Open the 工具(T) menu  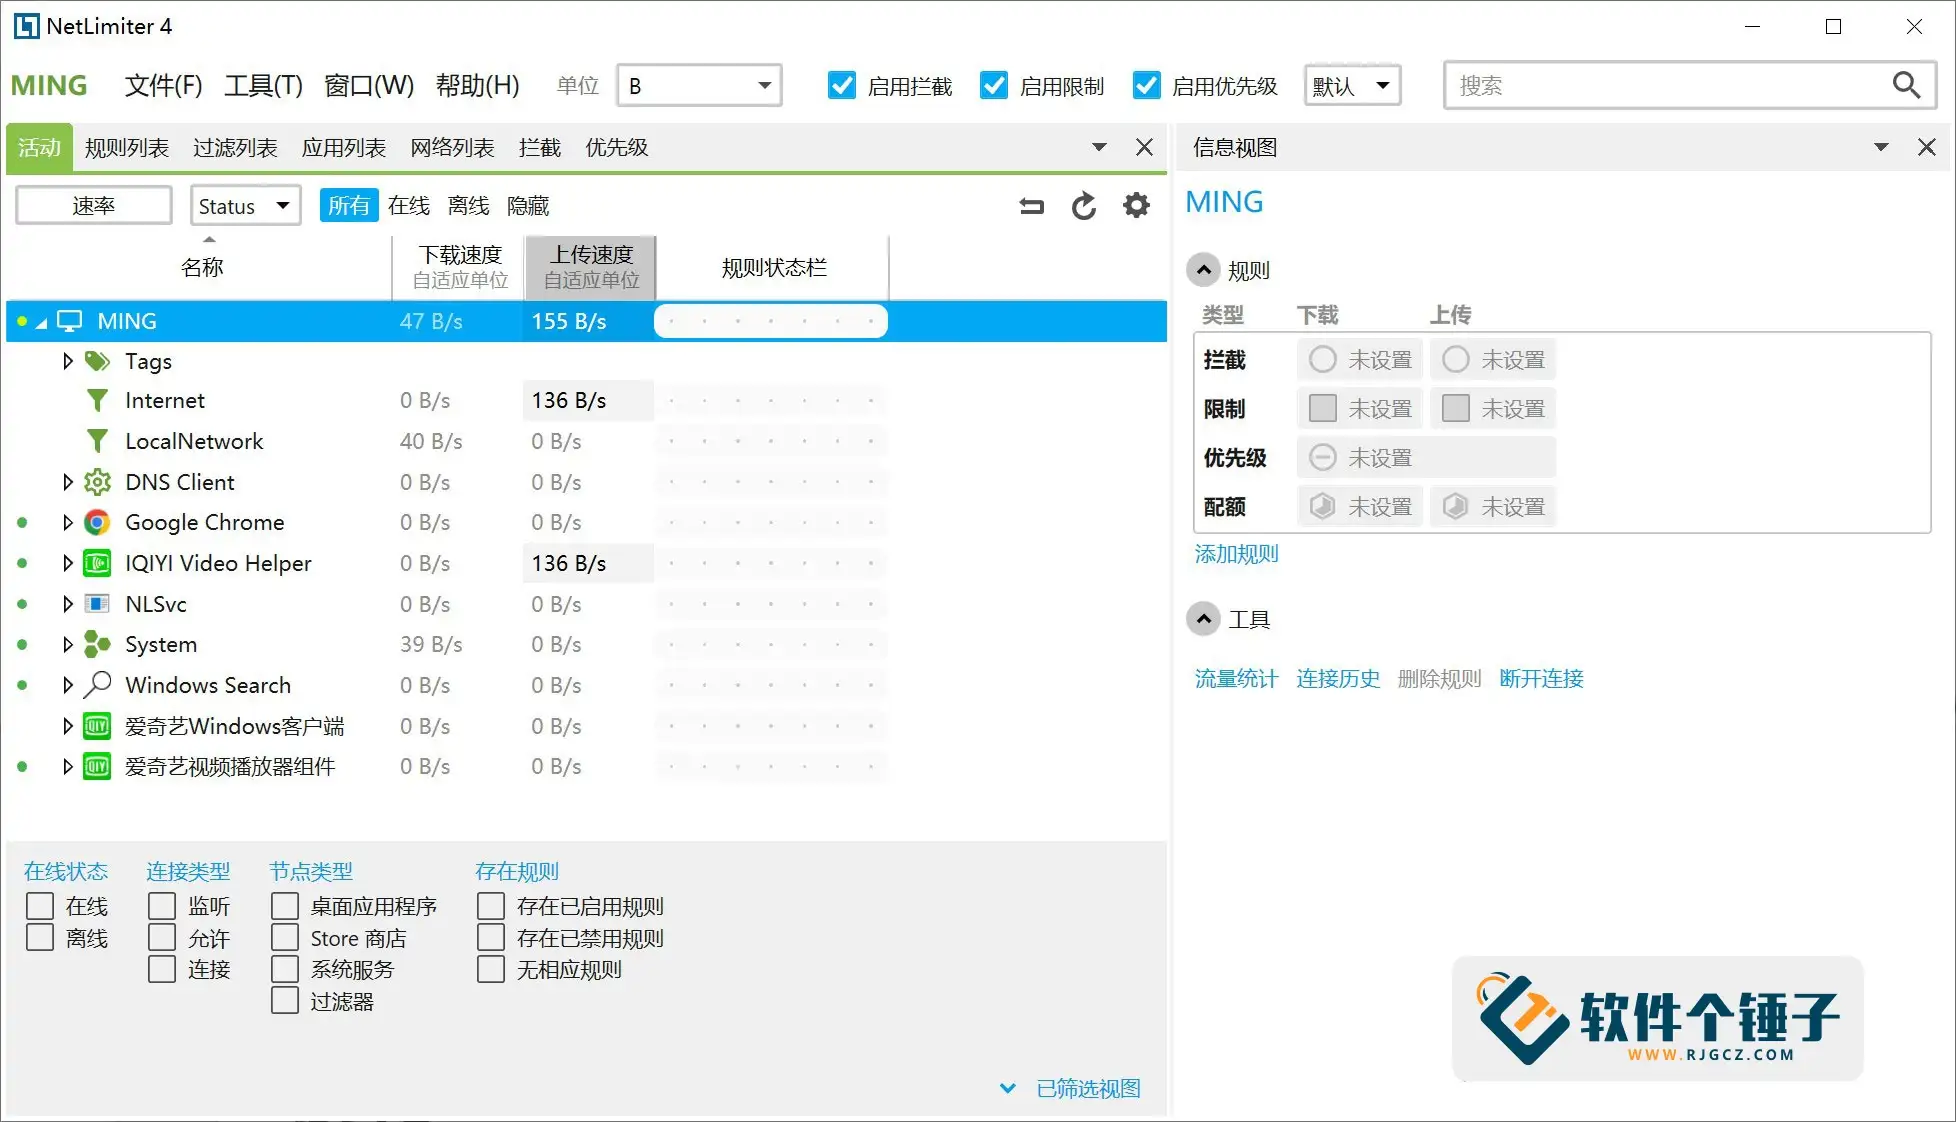pos(263,85)
